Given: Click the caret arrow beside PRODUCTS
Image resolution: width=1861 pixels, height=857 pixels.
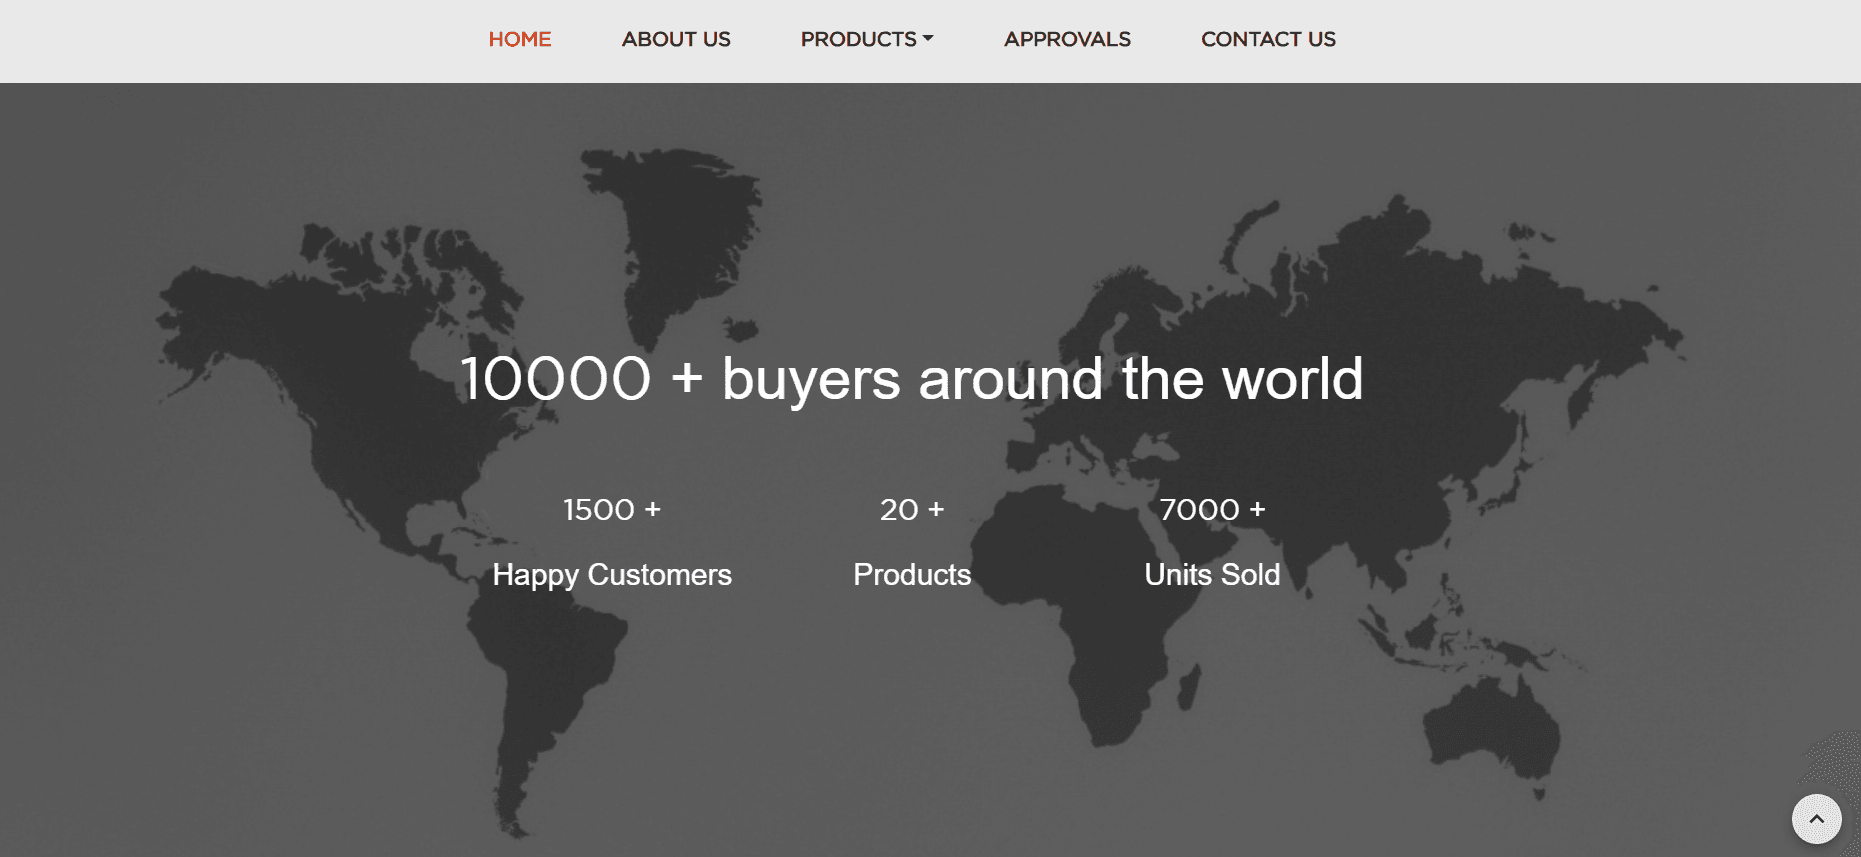Looking at the screenshot, I should coord(928,39).
